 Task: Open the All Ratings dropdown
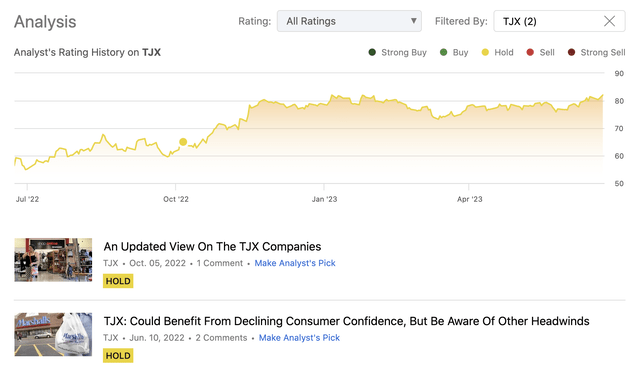point(349,21)
